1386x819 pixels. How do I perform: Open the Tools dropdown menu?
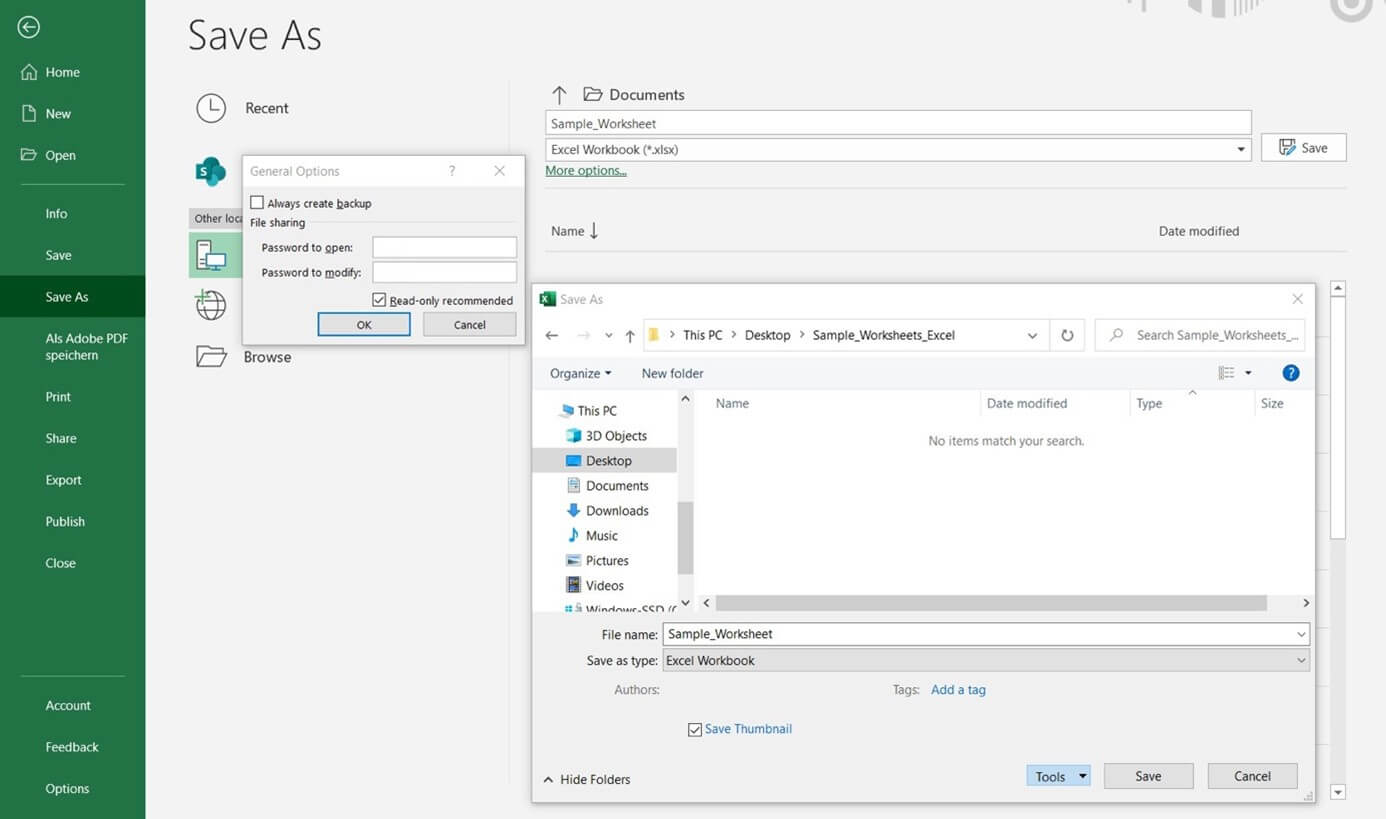pos(1057,775)
